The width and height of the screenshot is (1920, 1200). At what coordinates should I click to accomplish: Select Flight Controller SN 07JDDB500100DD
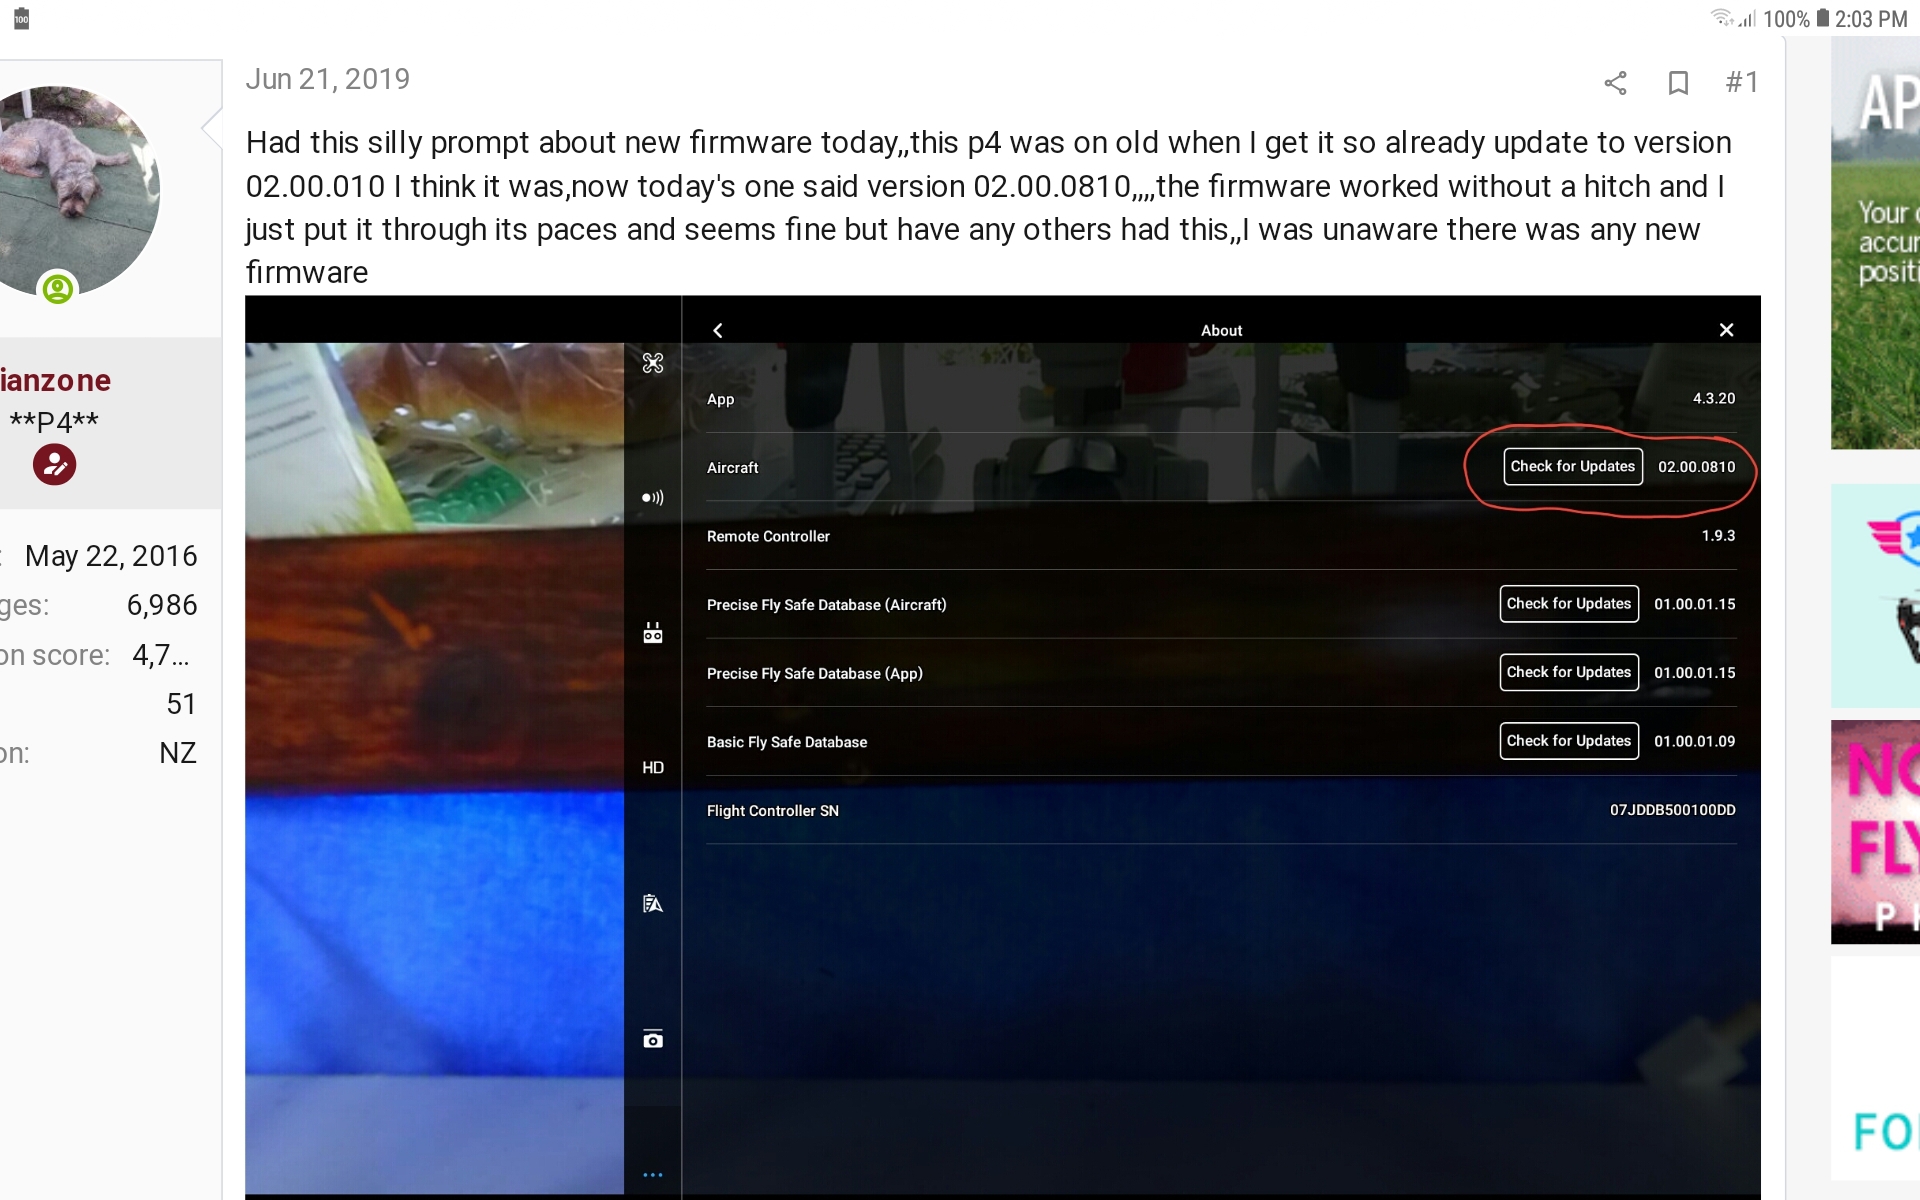click(1673, 810)
